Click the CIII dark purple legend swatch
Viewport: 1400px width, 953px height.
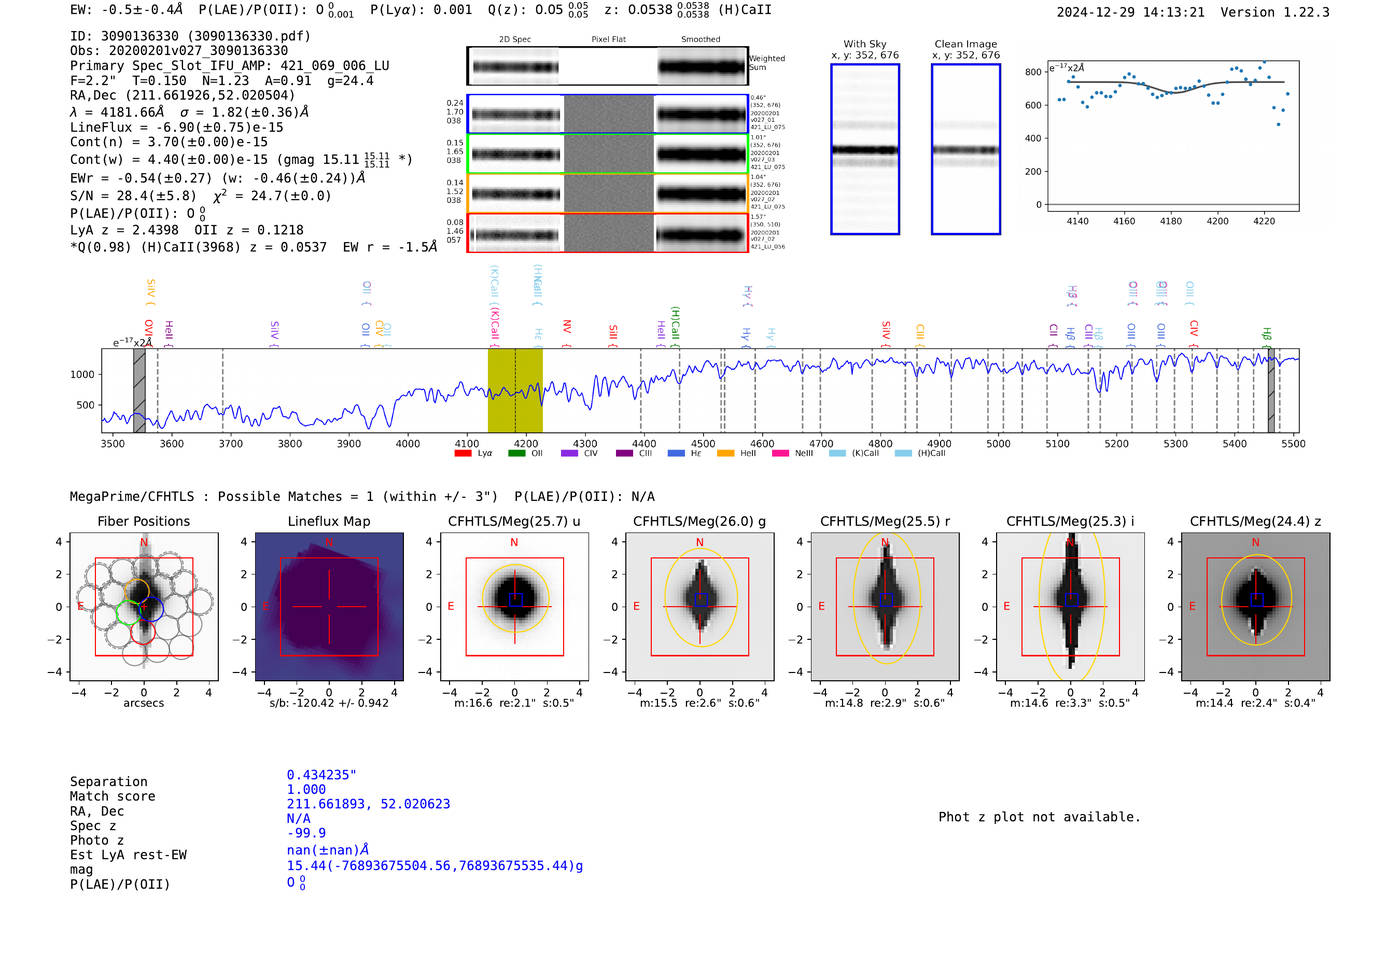(x=624, y=453)
